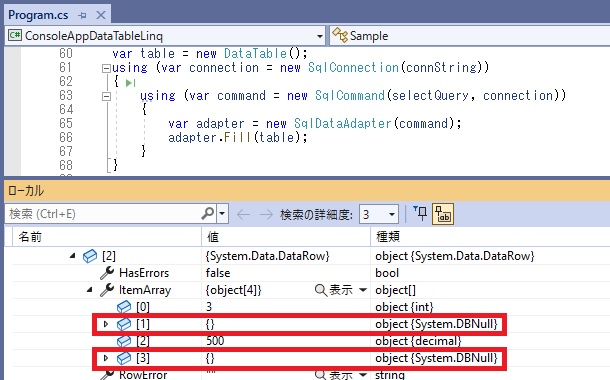Viewport: 610px width, 380px height.
Task: Click the SqlCommand type on line 63
Action: coord(350,95)
